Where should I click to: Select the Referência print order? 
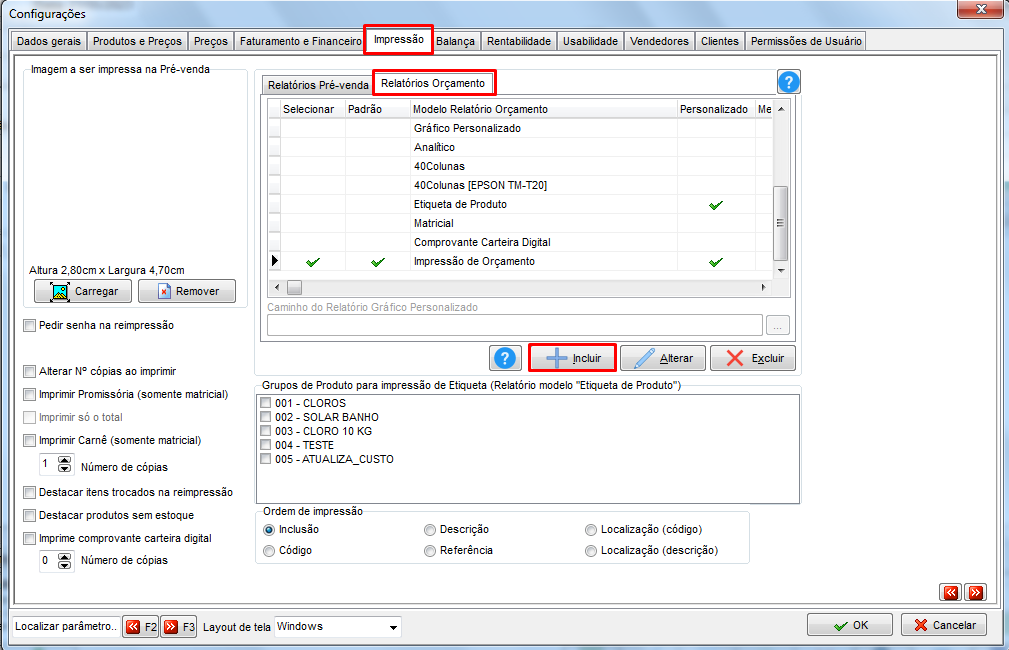(430, 551)
